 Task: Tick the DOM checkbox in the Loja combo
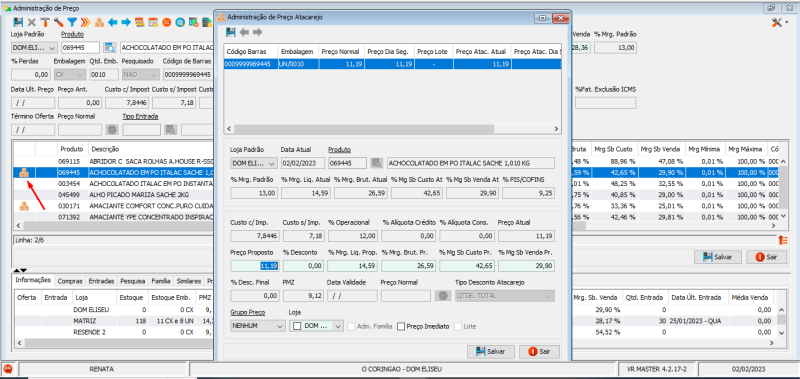(297, 326)
